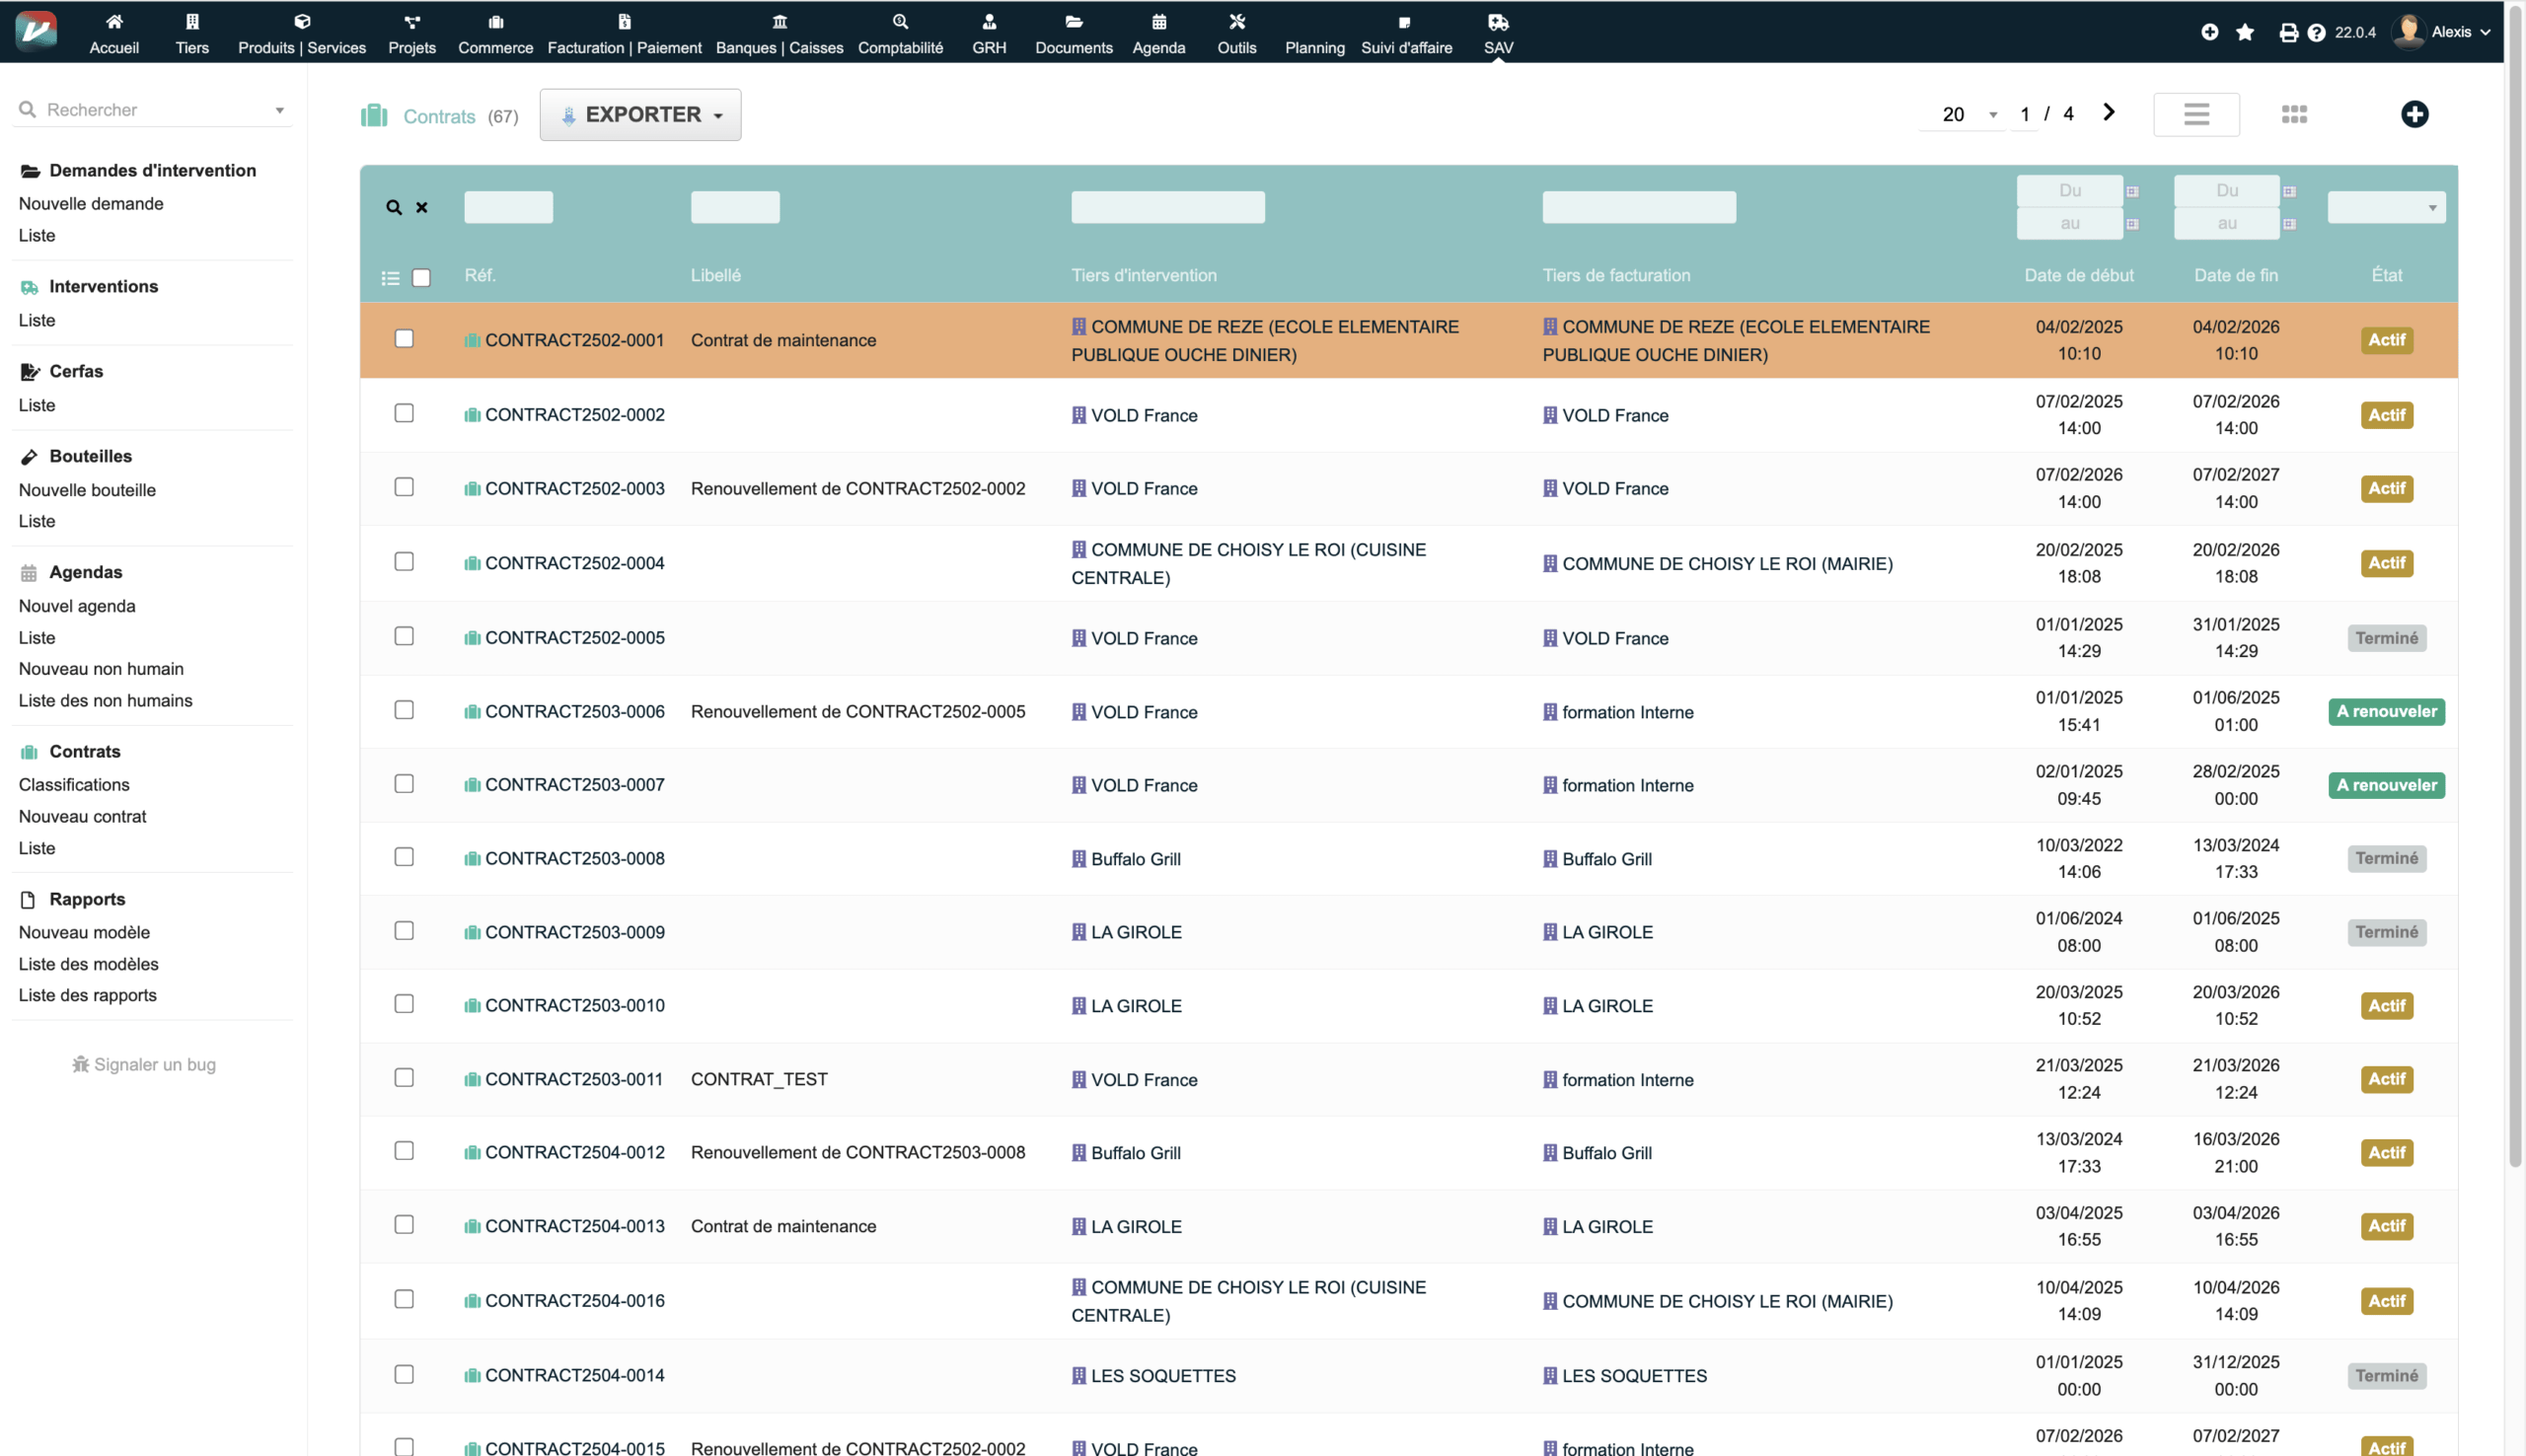The height and width of the screenshot is (1456, 2526).
Task: Select all contracts with header checkbox
Action: [421, 278]
